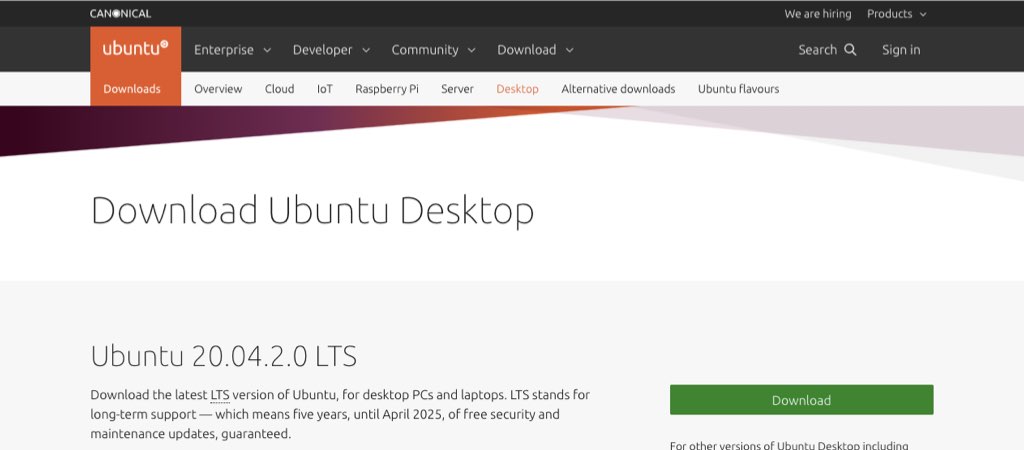The image size is (1024, 450).
Task: Click the Ubuntu 20.04.2.0 LTS heading
Action: pos(224,357)
